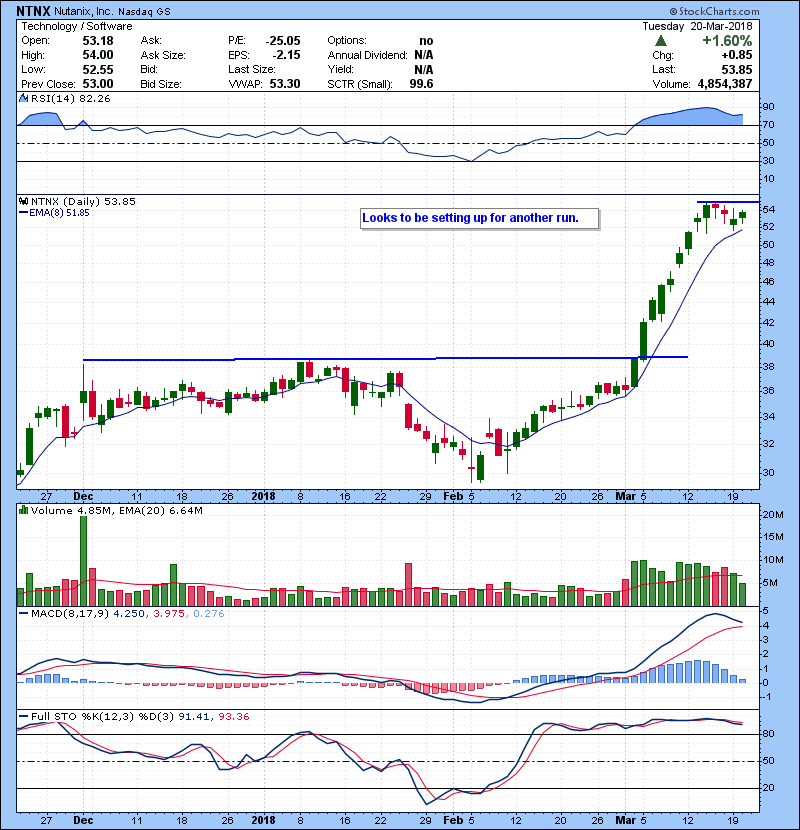The image size is (800, 830).
Task: Click the Volume value 4,854,387
Action: (x=725, y=84)
